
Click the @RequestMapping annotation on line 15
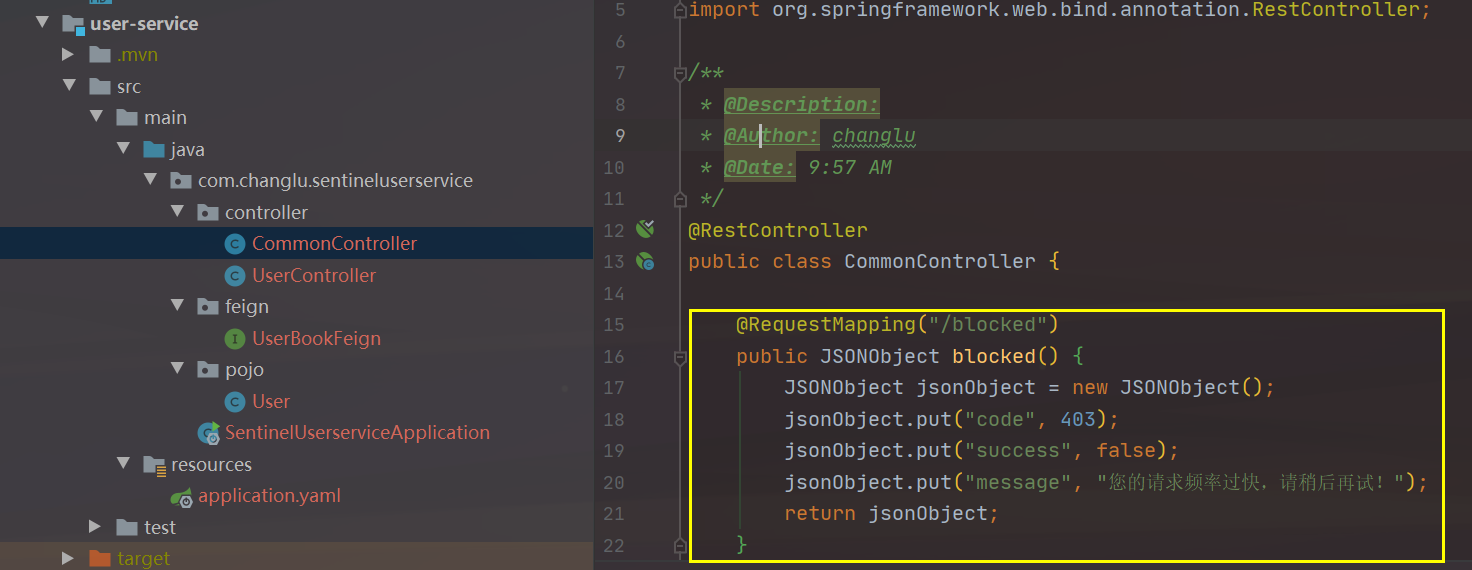point(826,324)
